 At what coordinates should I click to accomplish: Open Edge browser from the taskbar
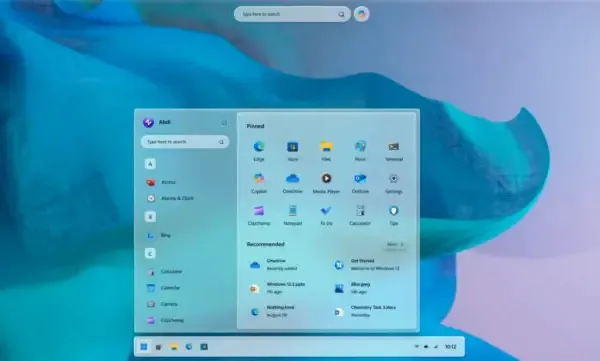click(x=189, y=347)
